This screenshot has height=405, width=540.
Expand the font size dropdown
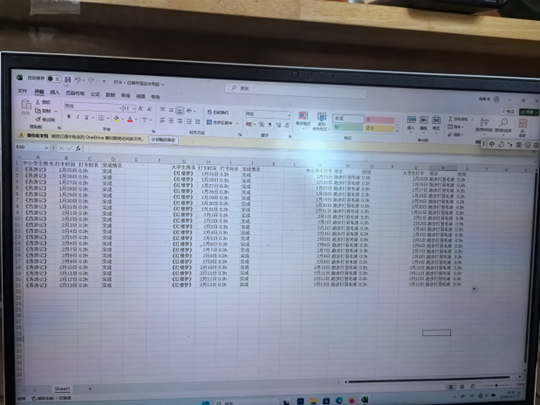[x=134, y=109]
